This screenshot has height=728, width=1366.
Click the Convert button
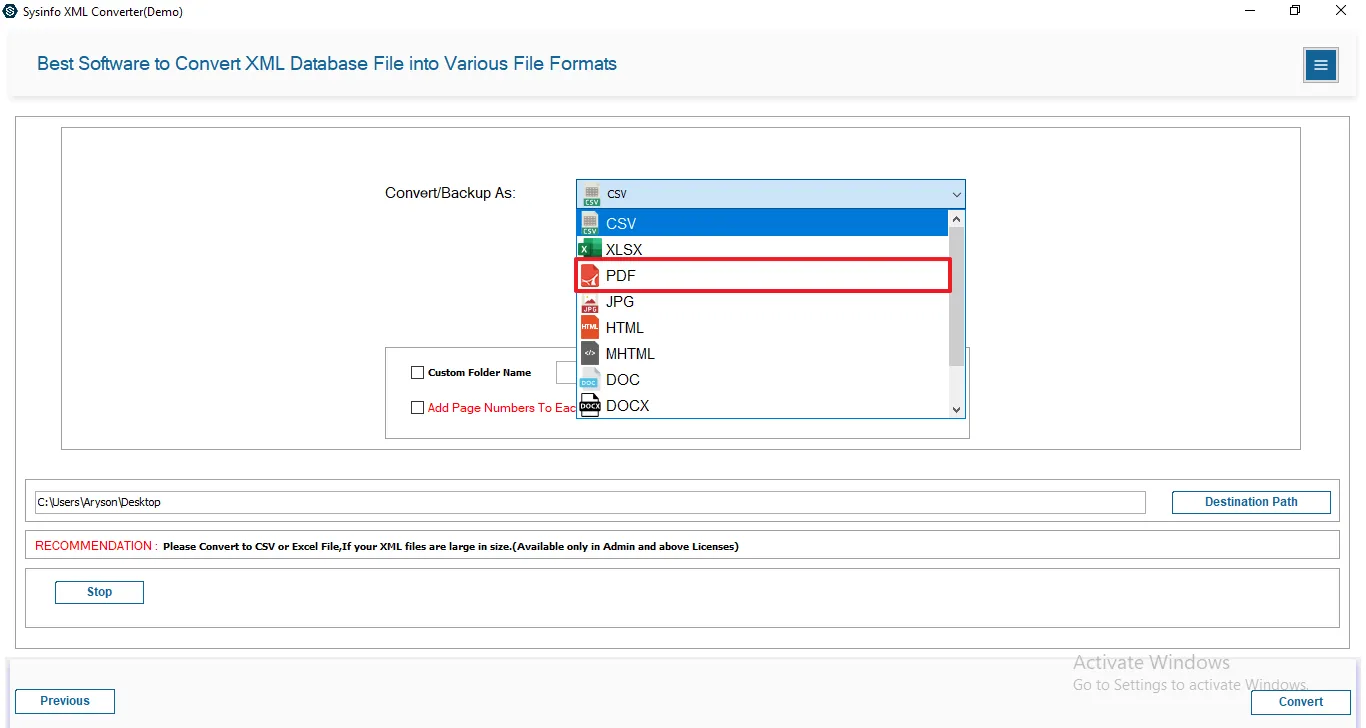pyautogui.click(x=1301, y=702)
